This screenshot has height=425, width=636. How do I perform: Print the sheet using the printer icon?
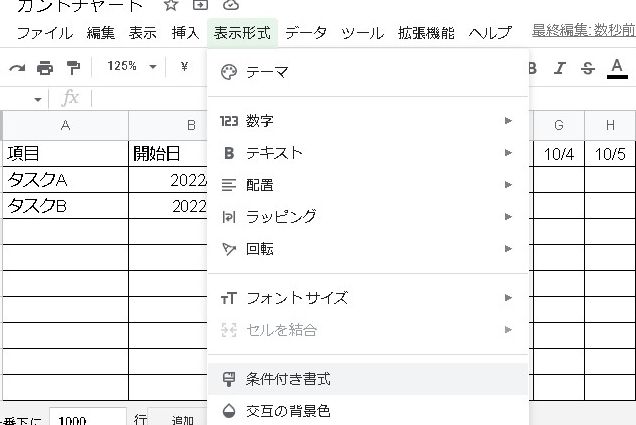click(x=45, y=67)
